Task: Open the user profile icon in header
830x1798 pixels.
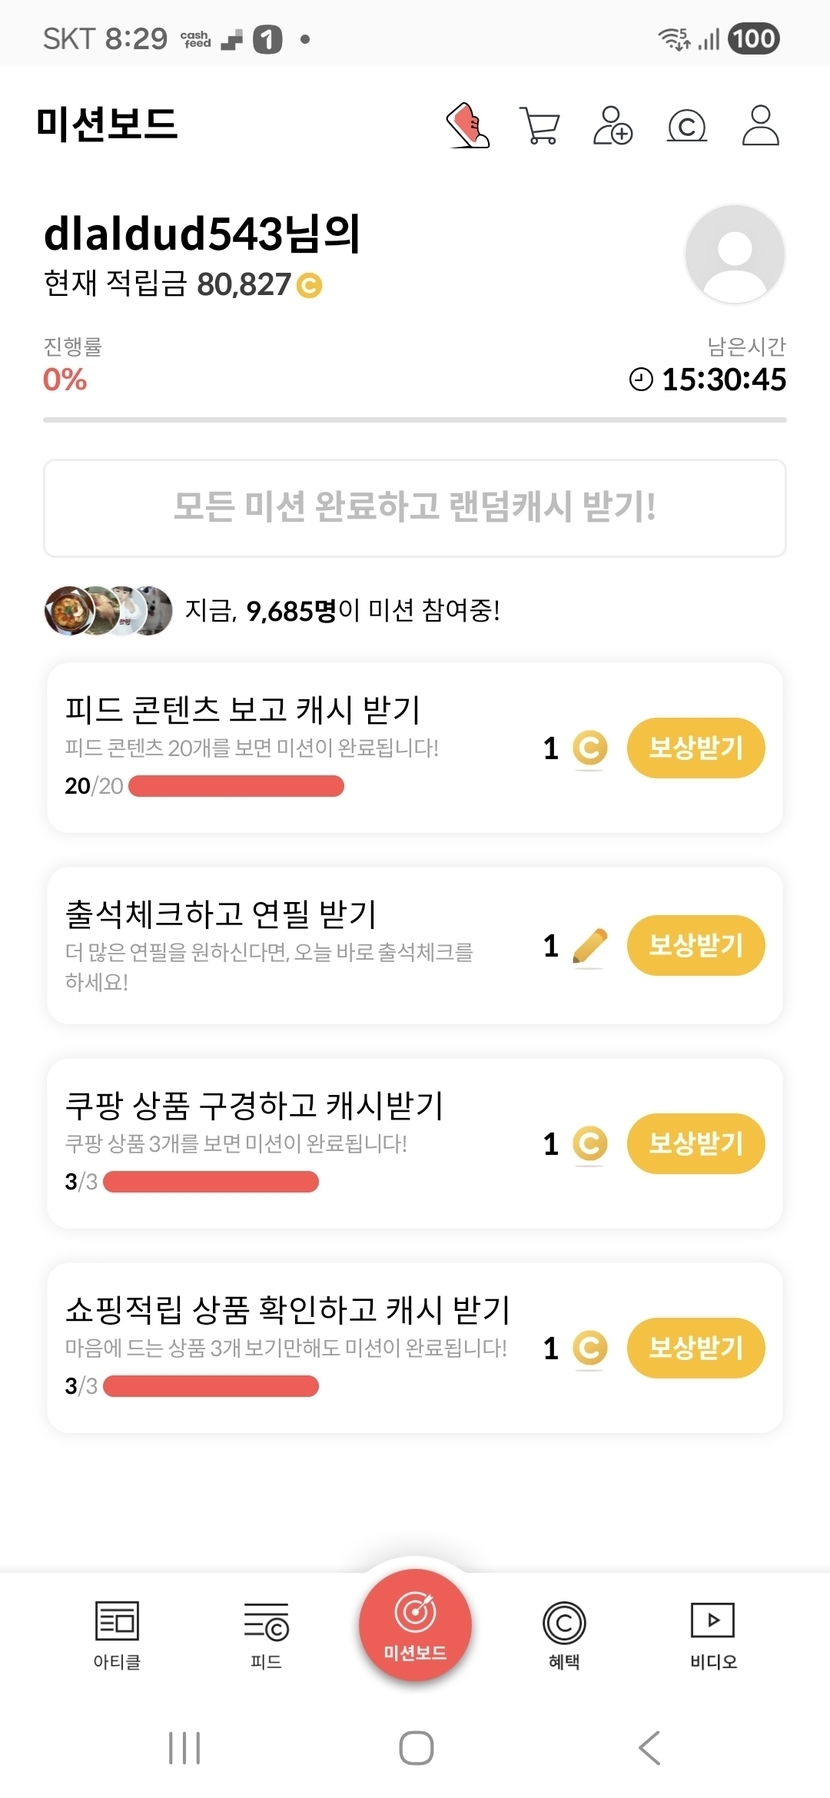Action: pos(760,126)
